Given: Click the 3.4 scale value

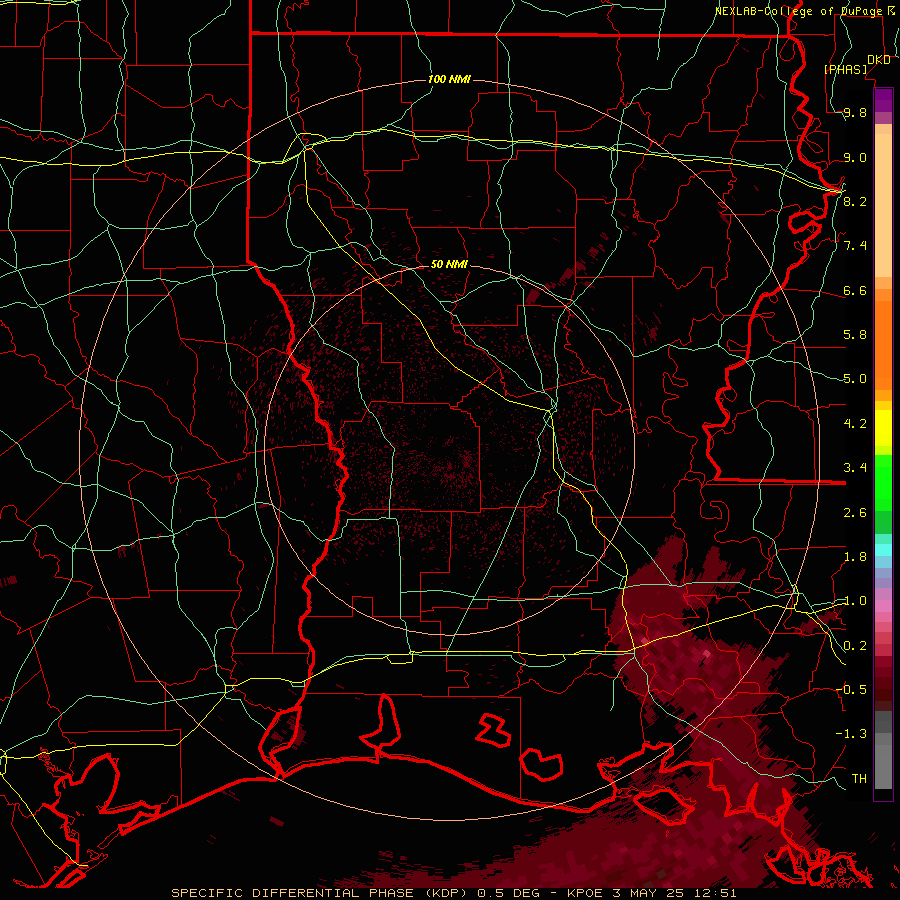Looking at the screenshot, I should (x=855, y=467).
